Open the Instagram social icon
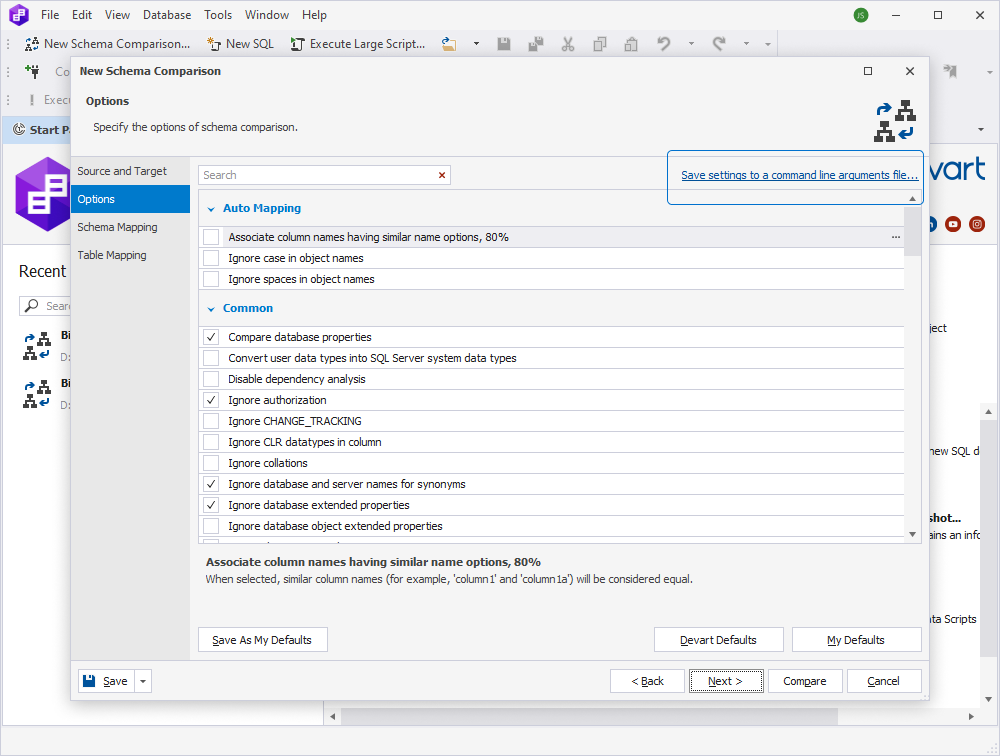The width and height of the screenshot is (1000, 756). tap(977, 224)
